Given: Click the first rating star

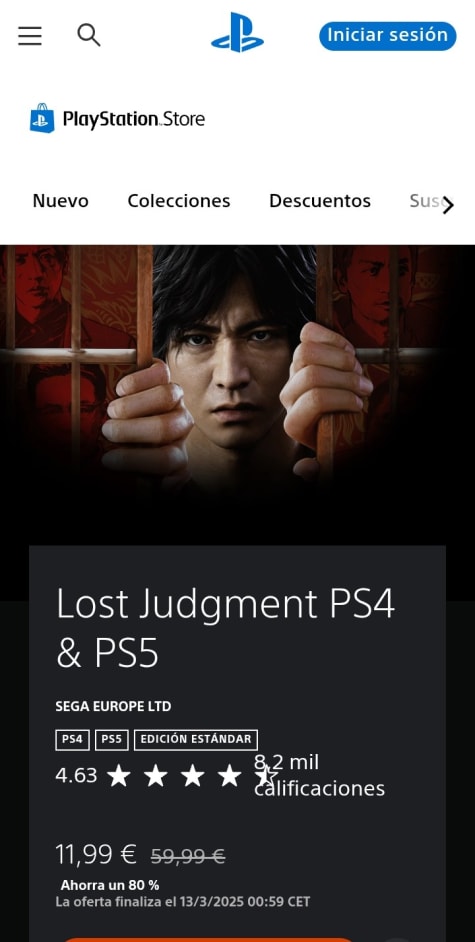Looking at the screenshot, I should coord(119,776).
